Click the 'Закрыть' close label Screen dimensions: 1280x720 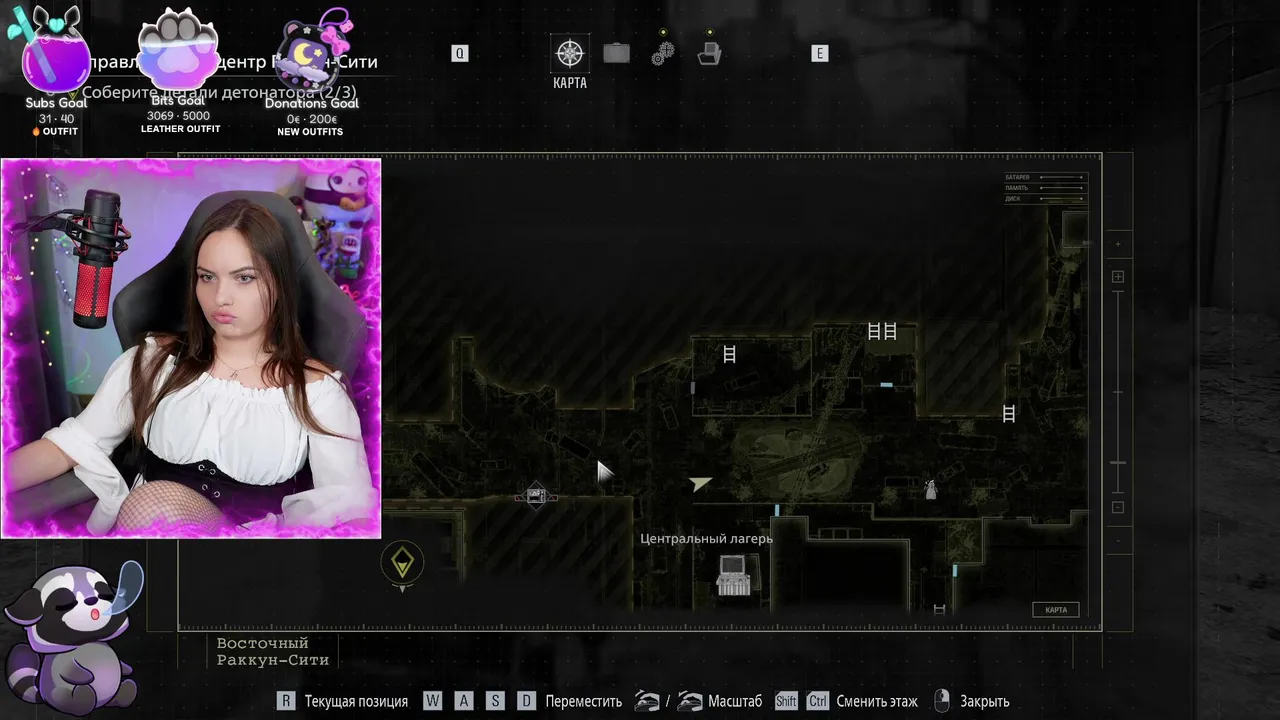point(984,702)
